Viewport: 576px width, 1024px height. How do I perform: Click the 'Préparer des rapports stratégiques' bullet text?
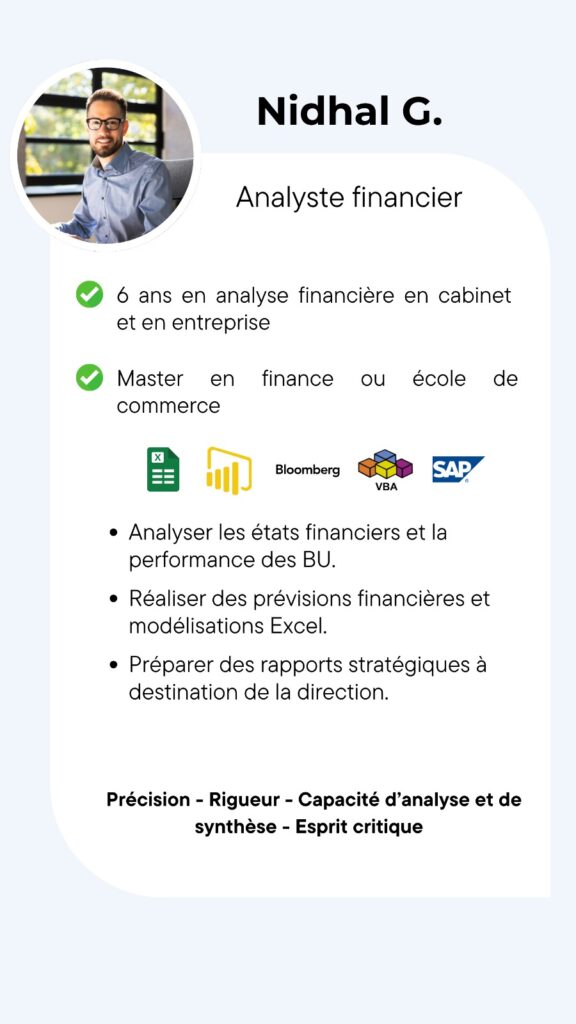coord(308,678)
